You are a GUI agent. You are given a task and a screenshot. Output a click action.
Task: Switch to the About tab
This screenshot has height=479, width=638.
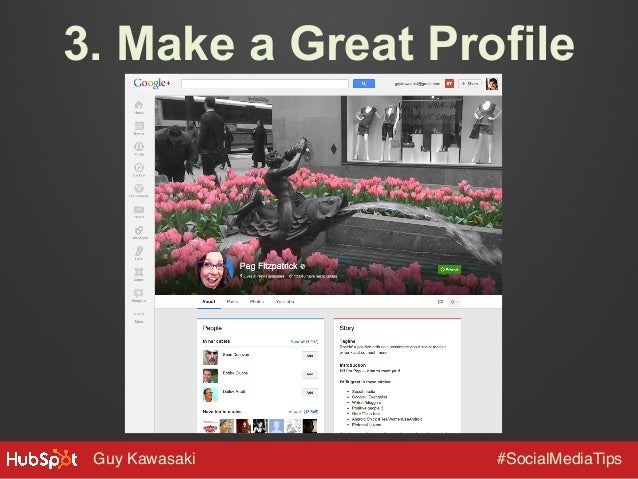pyautogui.click(x=209, y=302)
